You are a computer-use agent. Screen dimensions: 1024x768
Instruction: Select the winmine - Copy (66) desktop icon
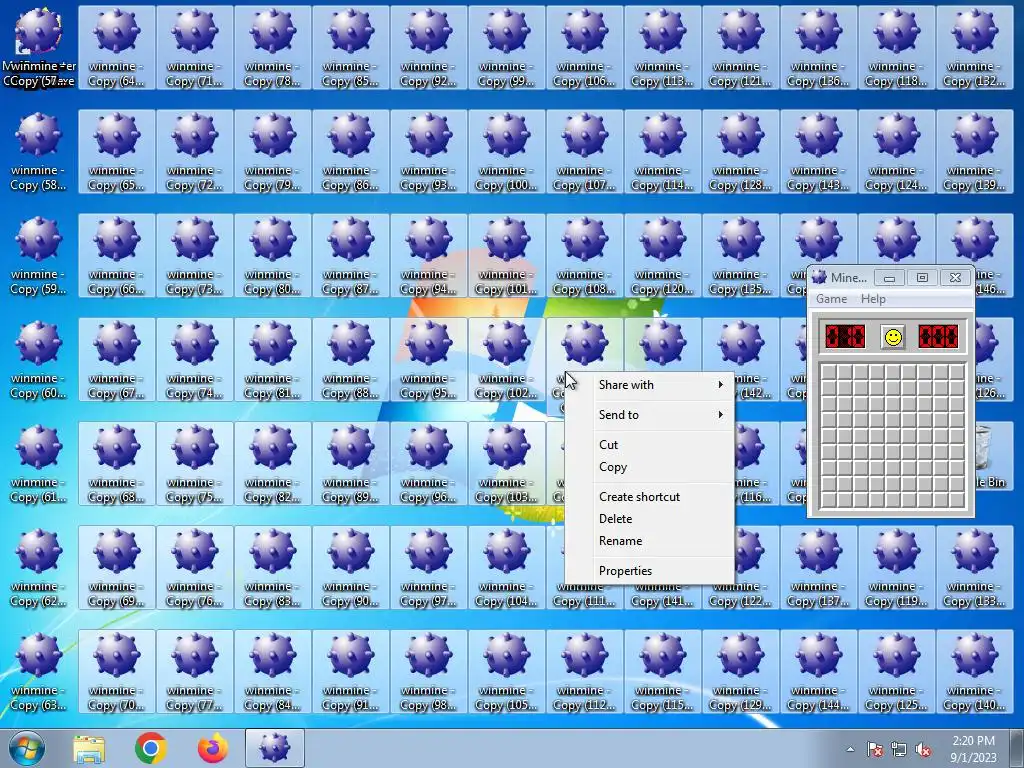point(117,255)
